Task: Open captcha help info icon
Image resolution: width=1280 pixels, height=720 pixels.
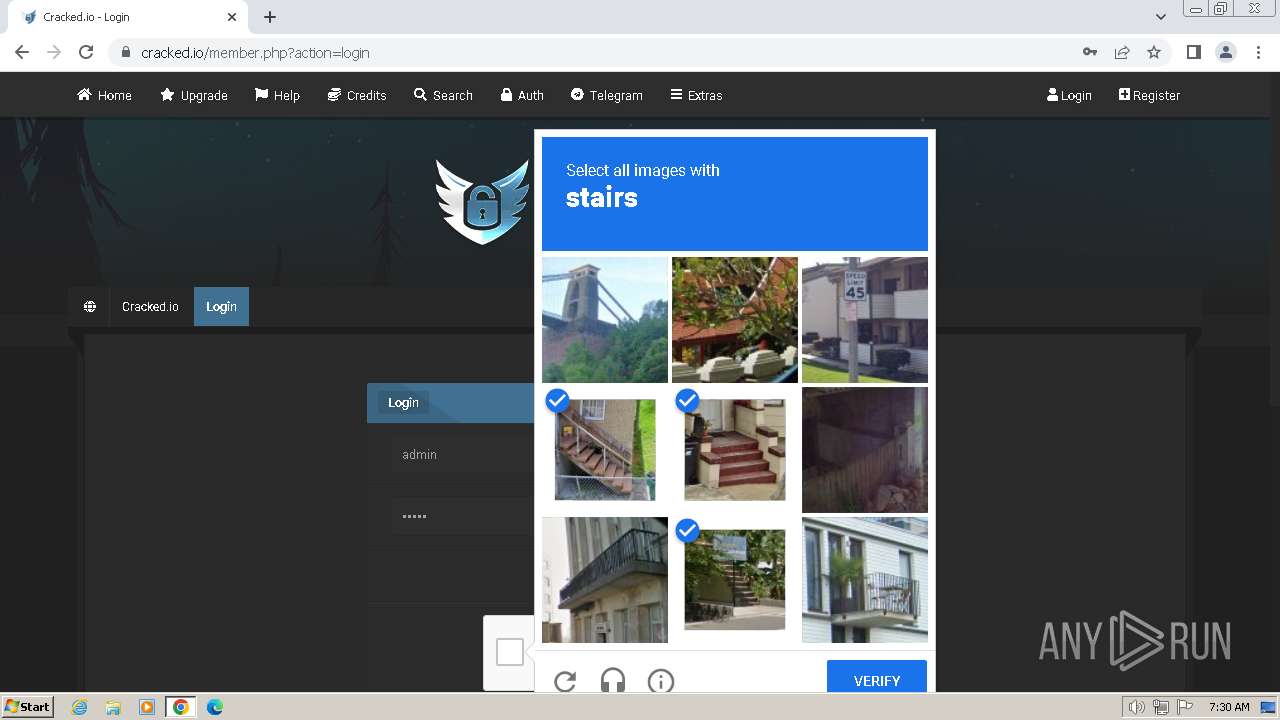Action: 661,681
